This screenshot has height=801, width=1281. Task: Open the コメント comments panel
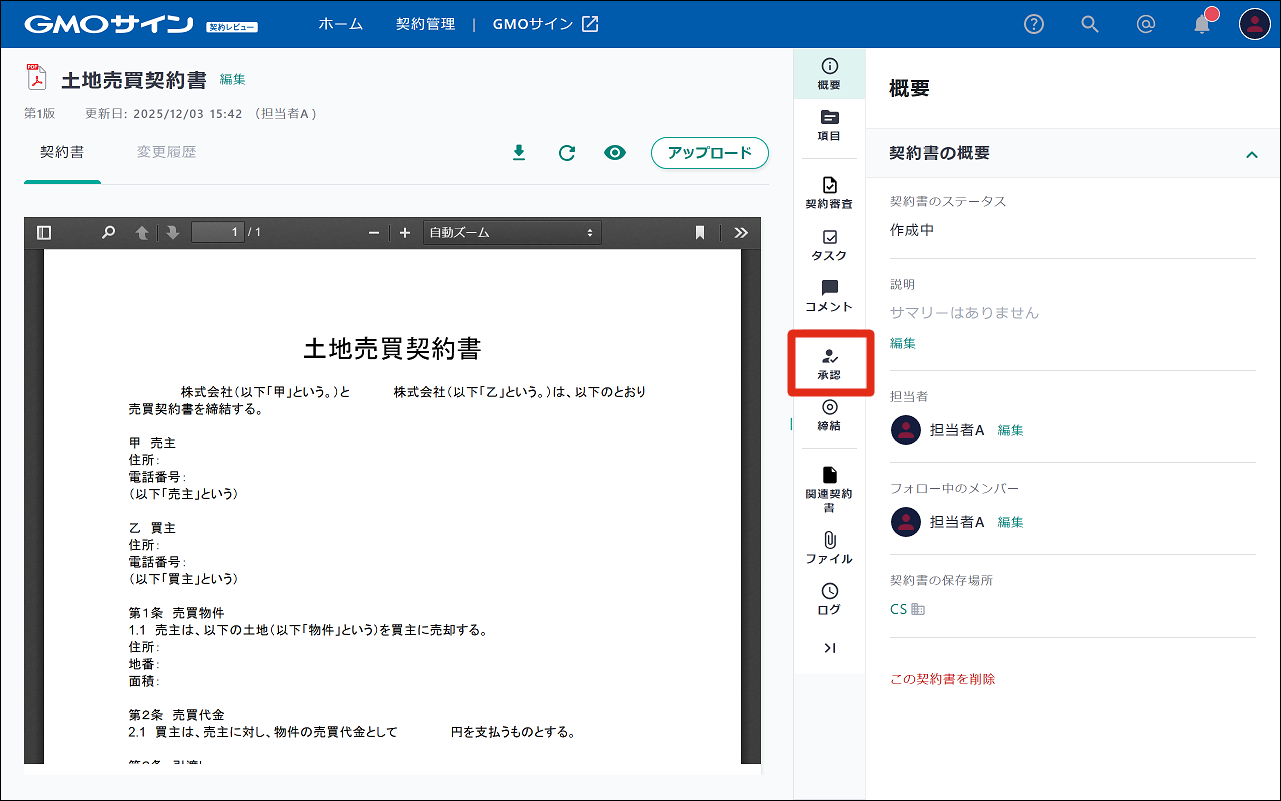(x=829, y=296)
